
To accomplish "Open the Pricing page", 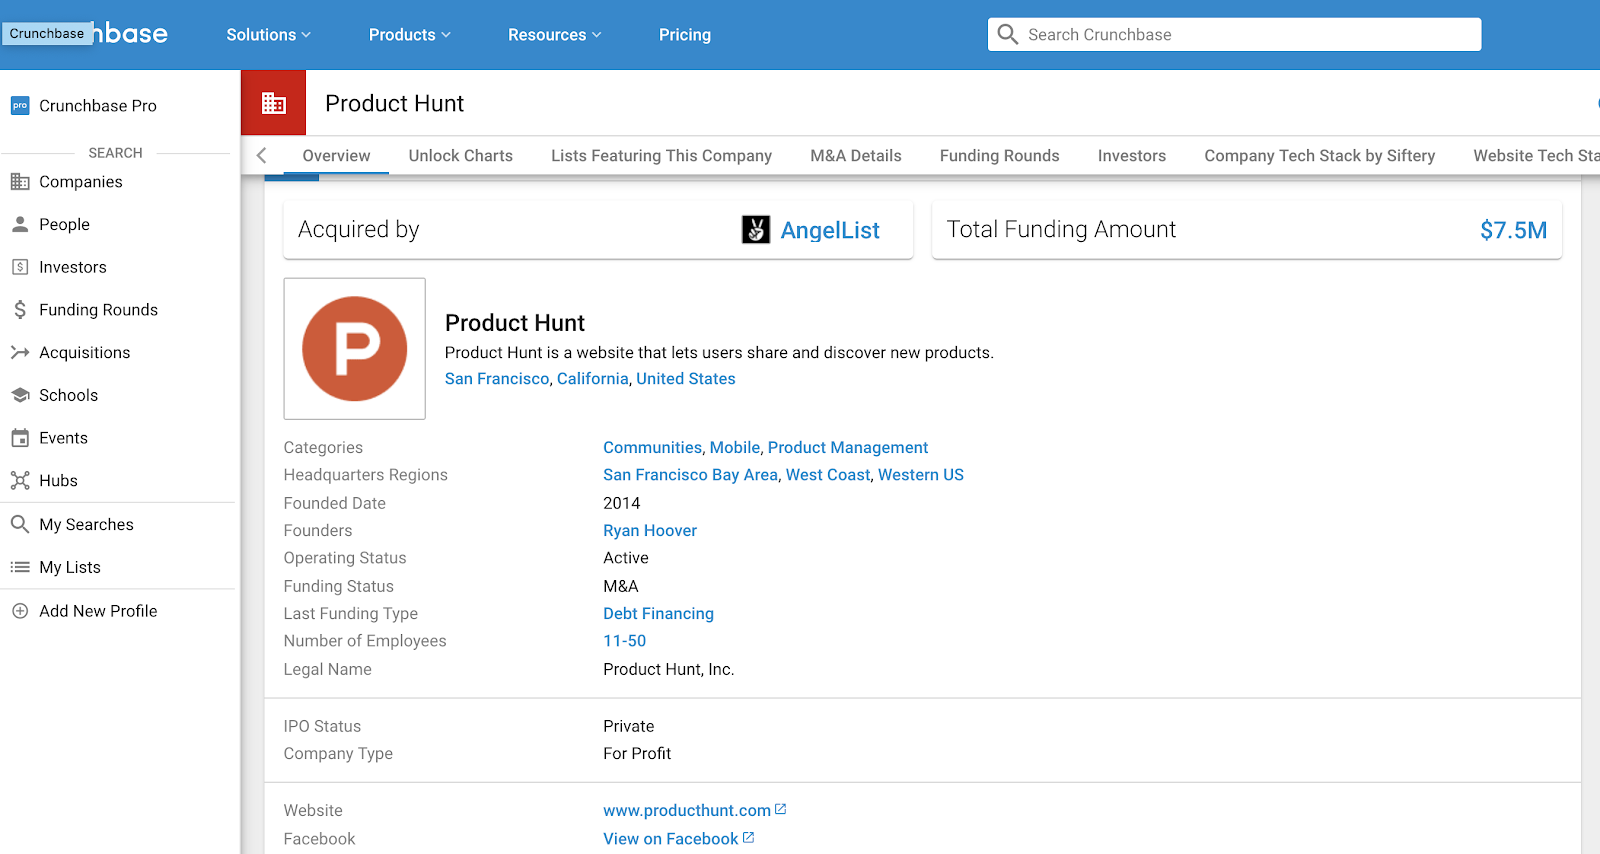I will click(685, 35).
